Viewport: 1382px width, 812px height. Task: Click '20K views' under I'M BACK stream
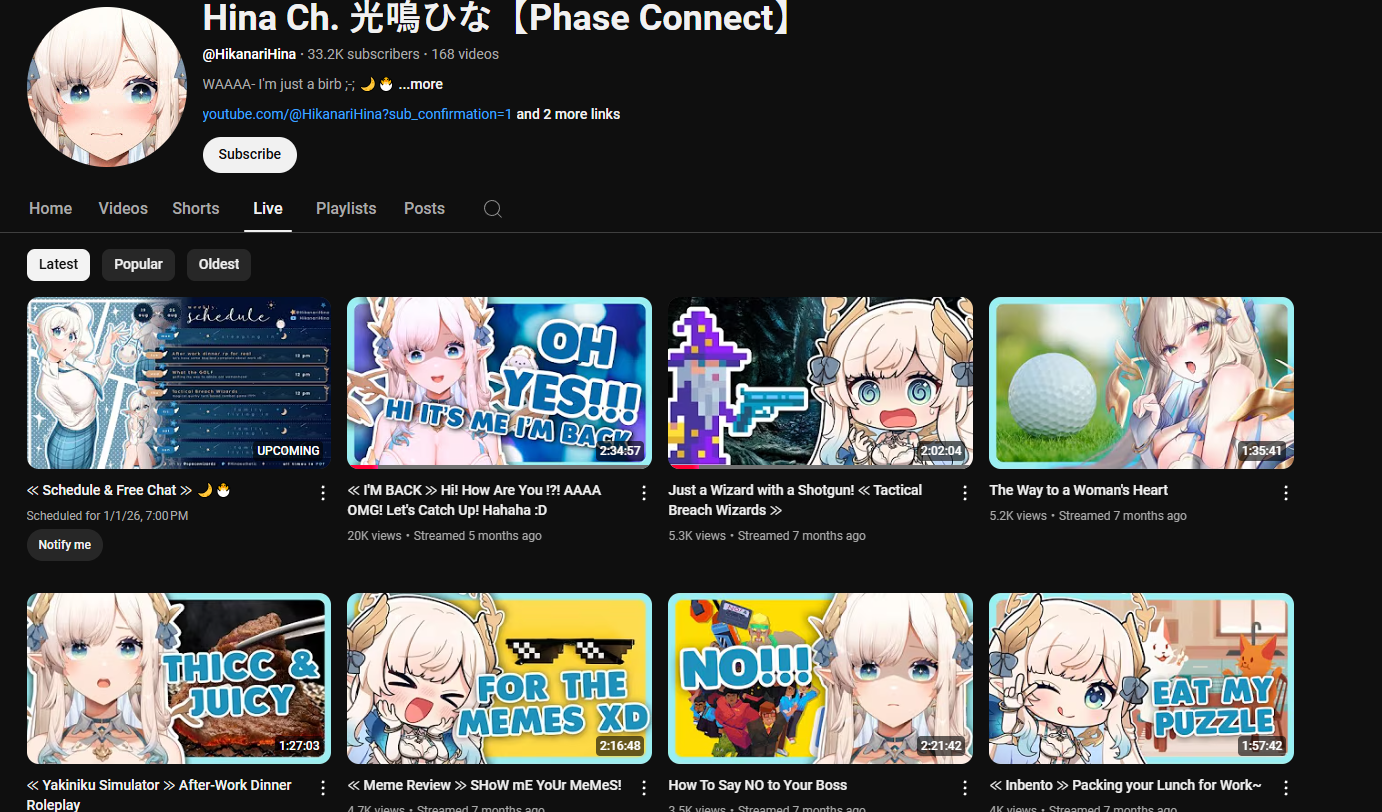pos(374,536)
